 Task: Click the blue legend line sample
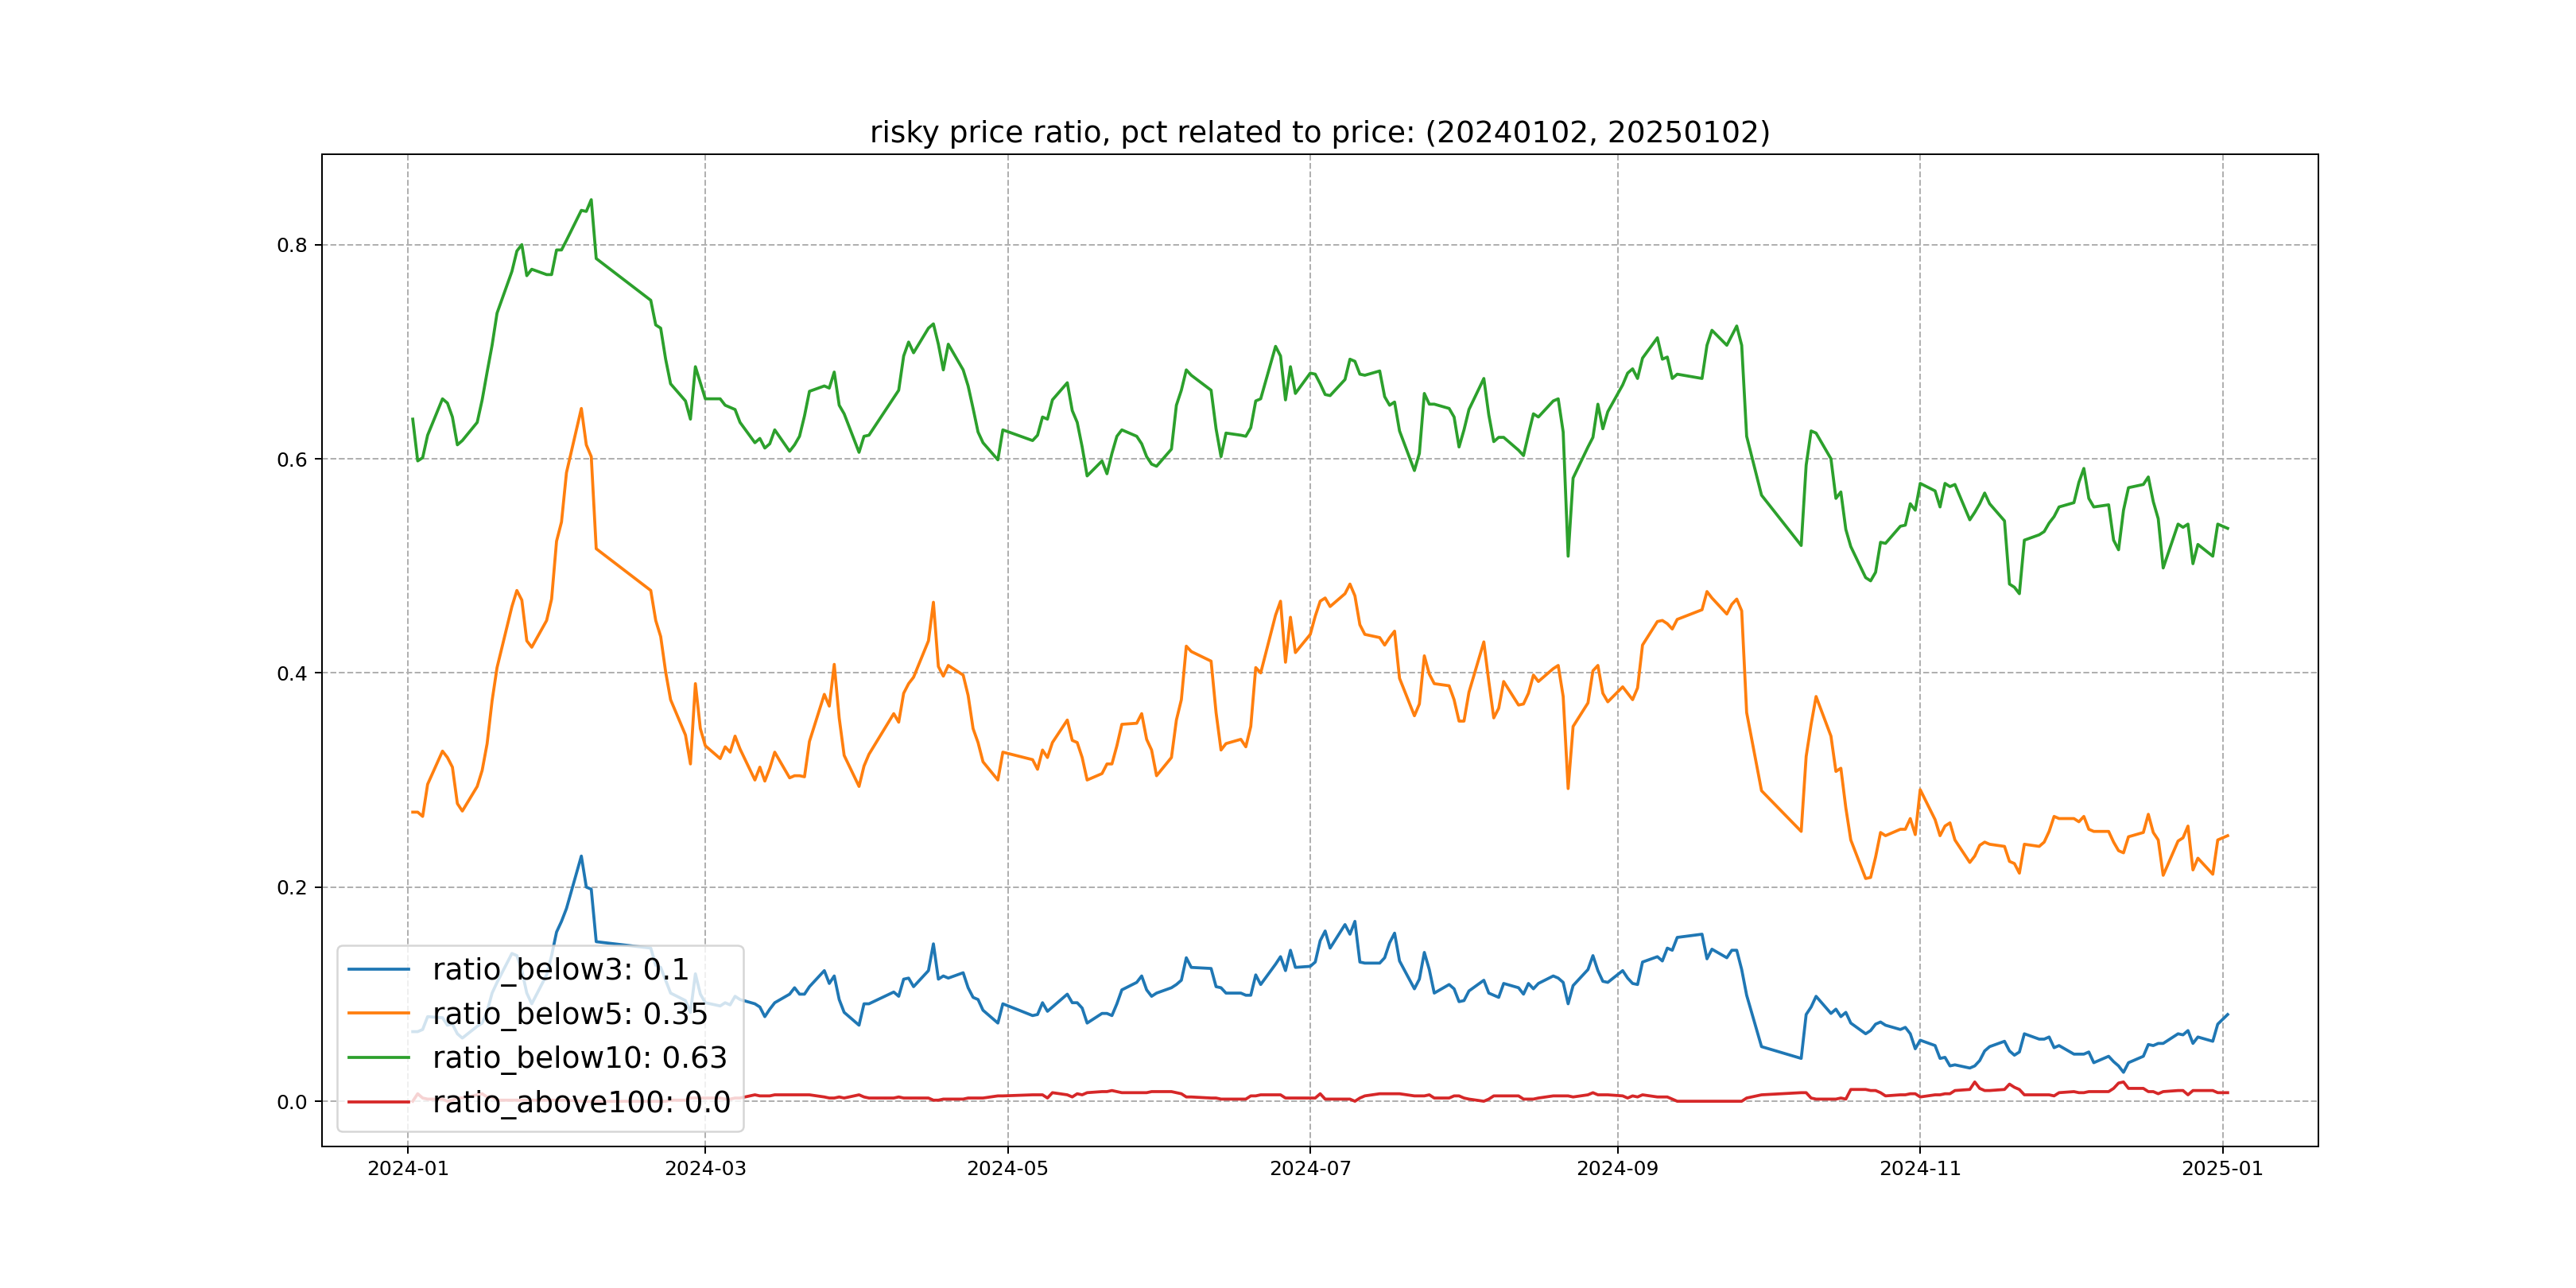(378, 969)
